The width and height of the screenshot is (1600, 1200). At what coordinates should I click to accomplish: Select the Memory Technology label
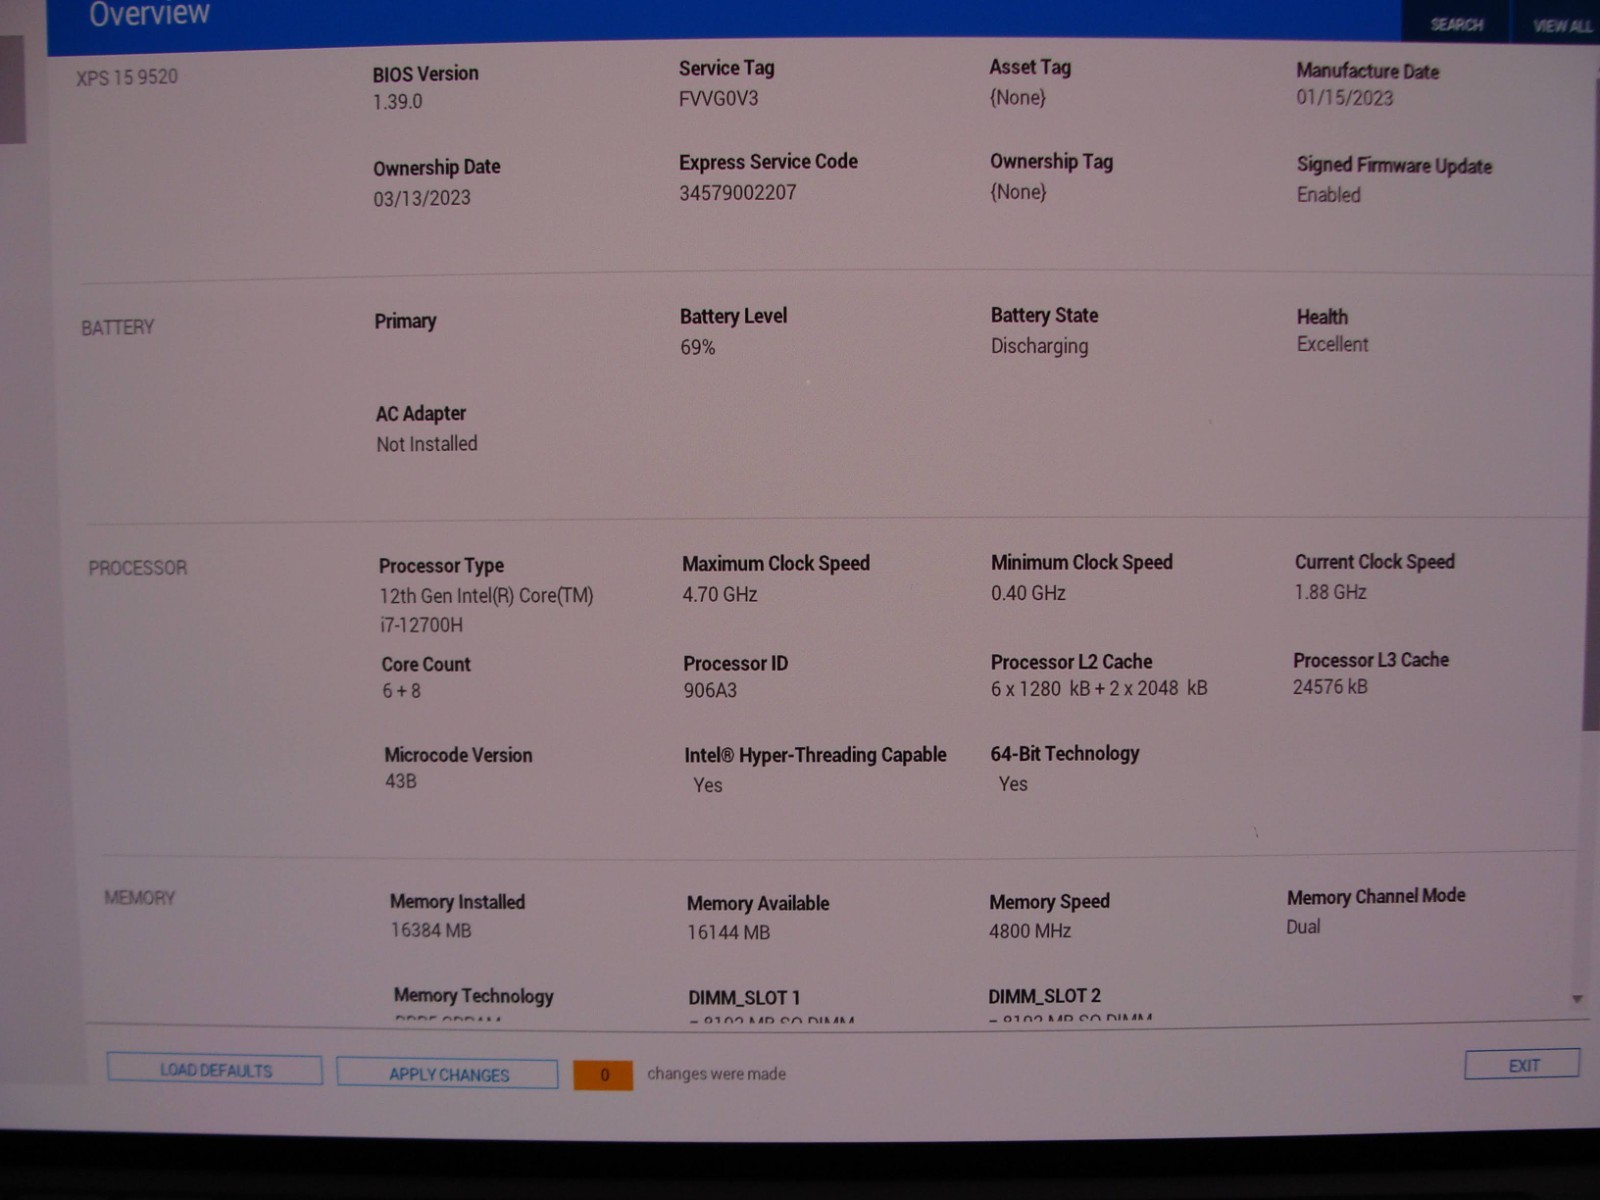[x=474, y=996]
